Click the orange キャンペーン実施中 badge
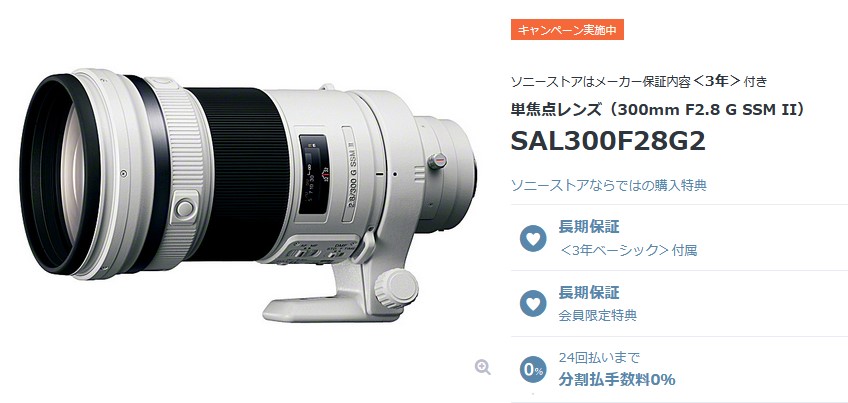The height and width of the screenshot is (403, 848). pos(567,30)
